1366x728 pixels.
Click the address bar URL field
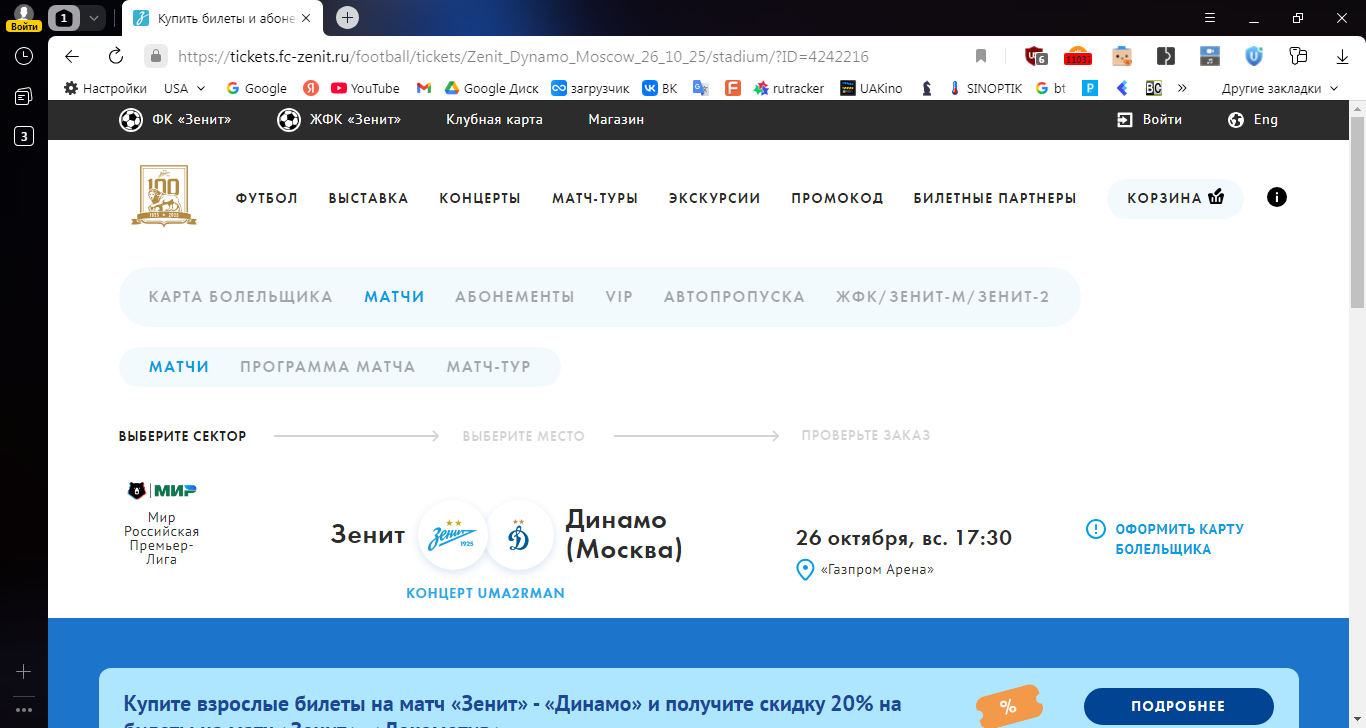(522, 57)
